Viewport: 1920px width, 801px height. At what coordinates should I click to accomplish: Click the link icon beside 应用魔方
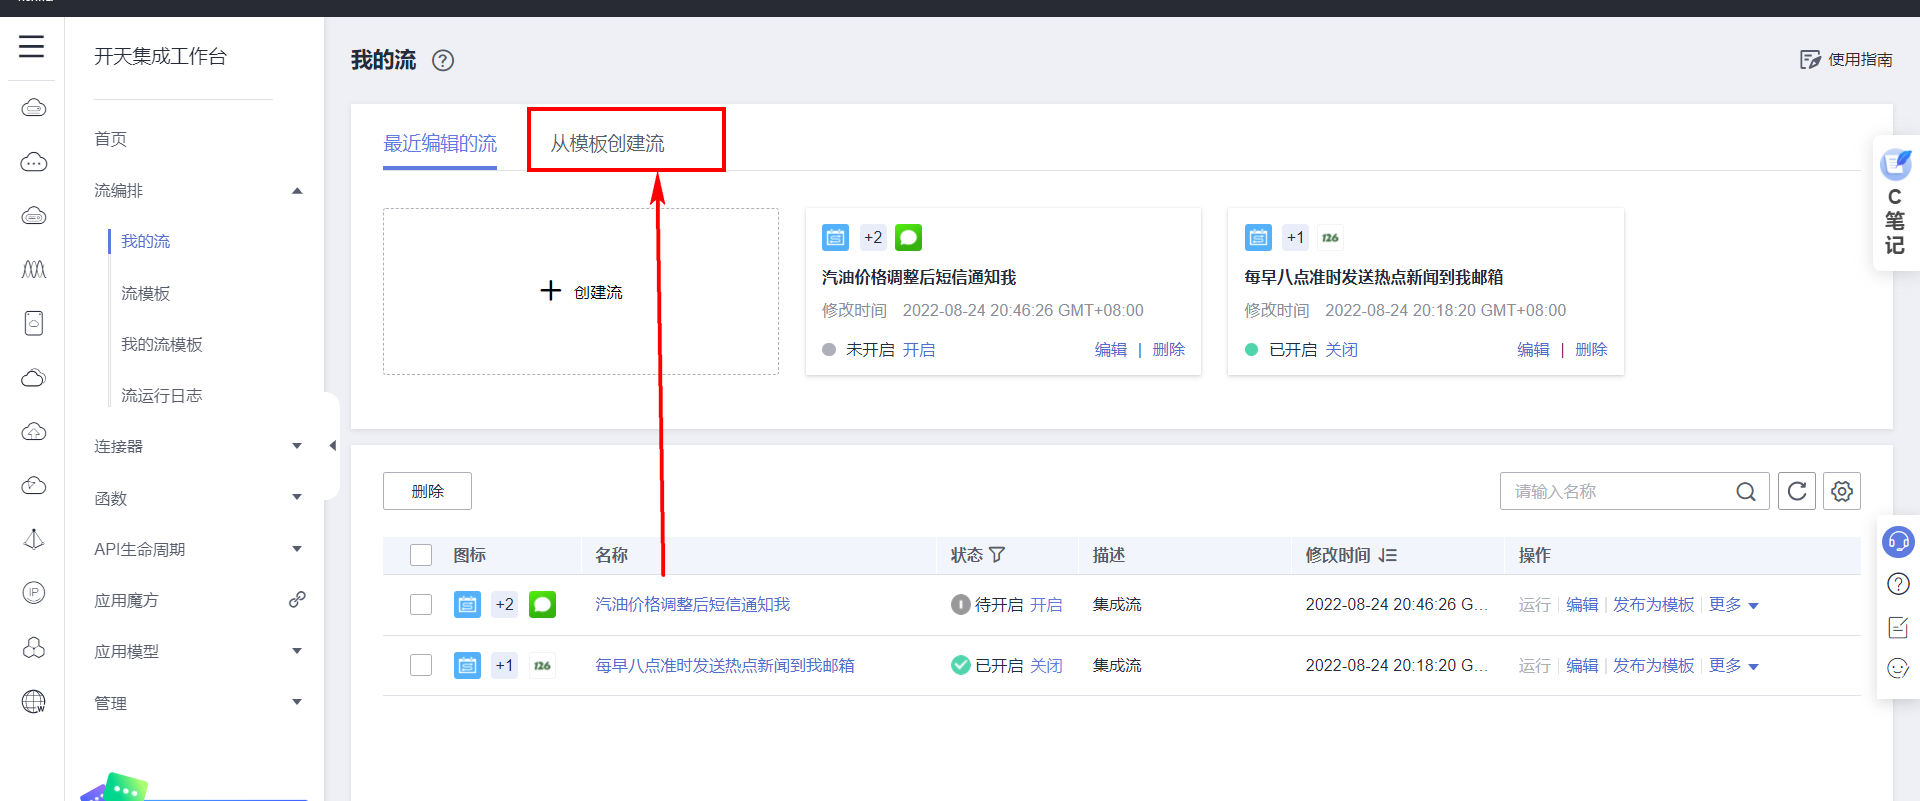pyautogui.click(x=297, y=600)
